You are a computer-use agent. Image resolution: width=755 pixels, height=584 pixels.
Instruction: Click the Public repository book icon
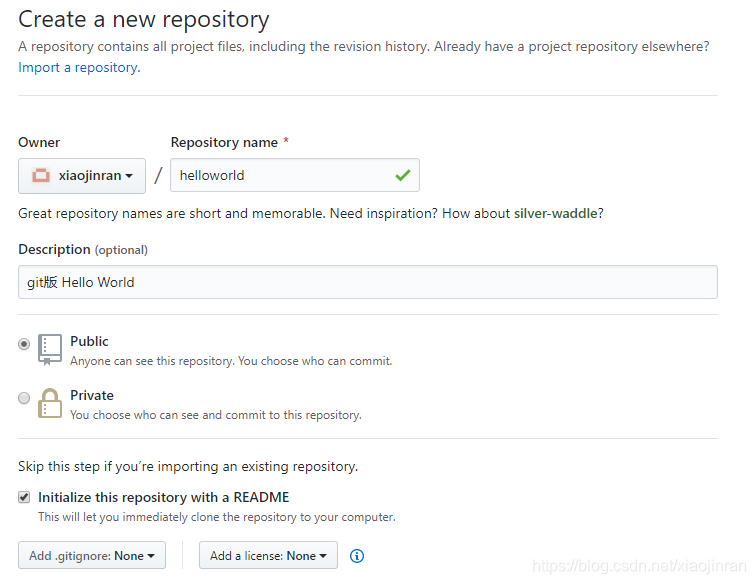tap(50, 350)
